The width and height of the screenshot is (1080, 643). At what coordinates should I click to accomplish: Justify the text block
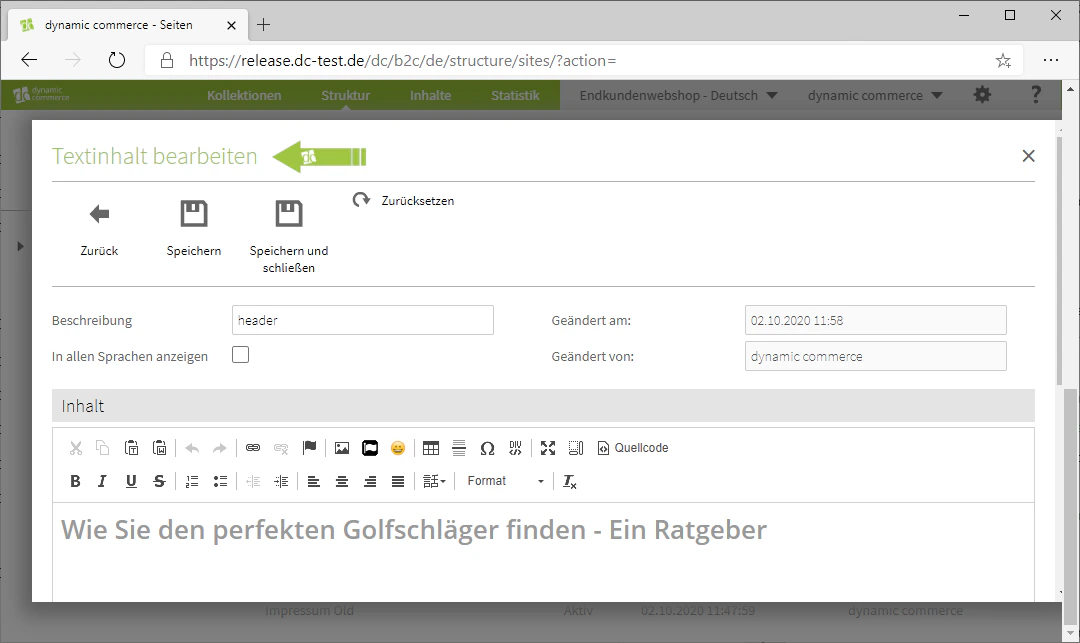tap(397, 481)
